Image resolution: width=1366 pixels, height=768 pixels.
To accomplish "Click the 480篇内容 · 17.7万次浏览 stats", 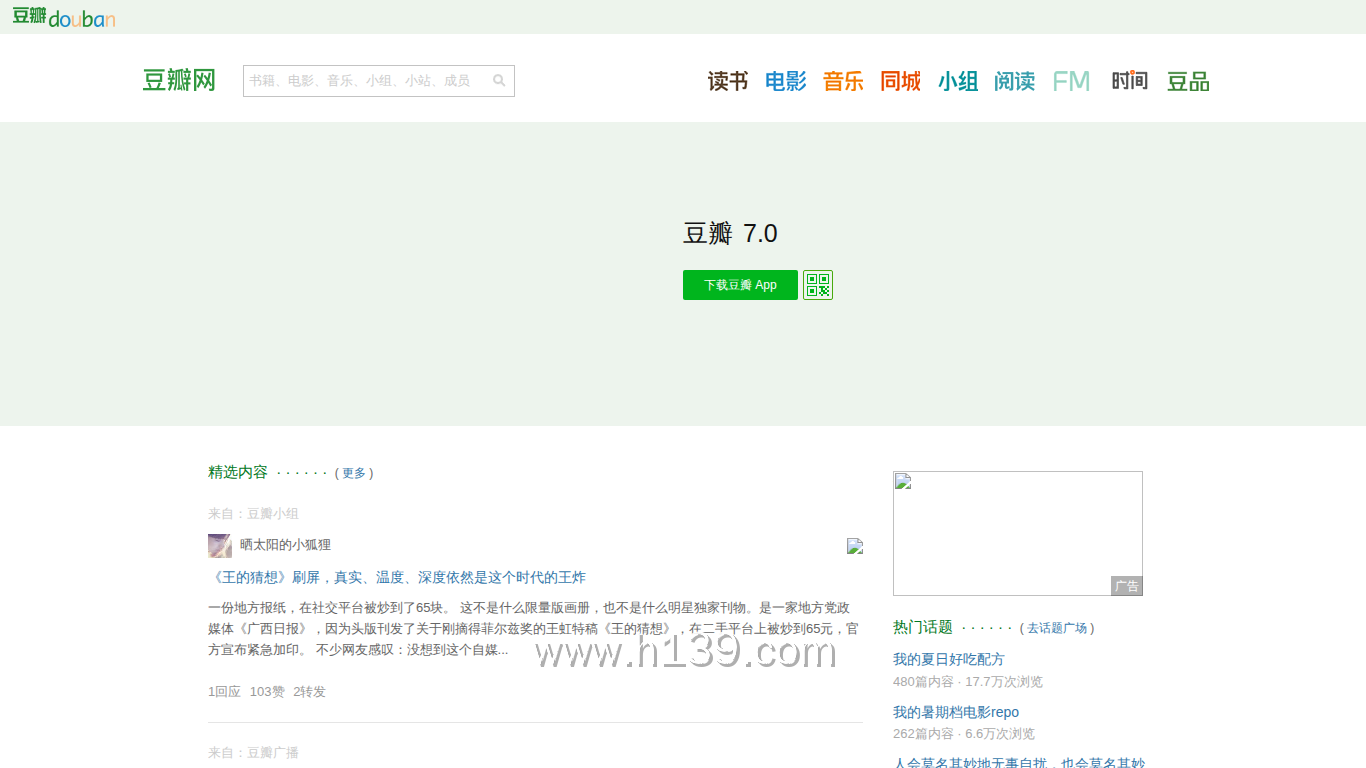I will (968, 682).
